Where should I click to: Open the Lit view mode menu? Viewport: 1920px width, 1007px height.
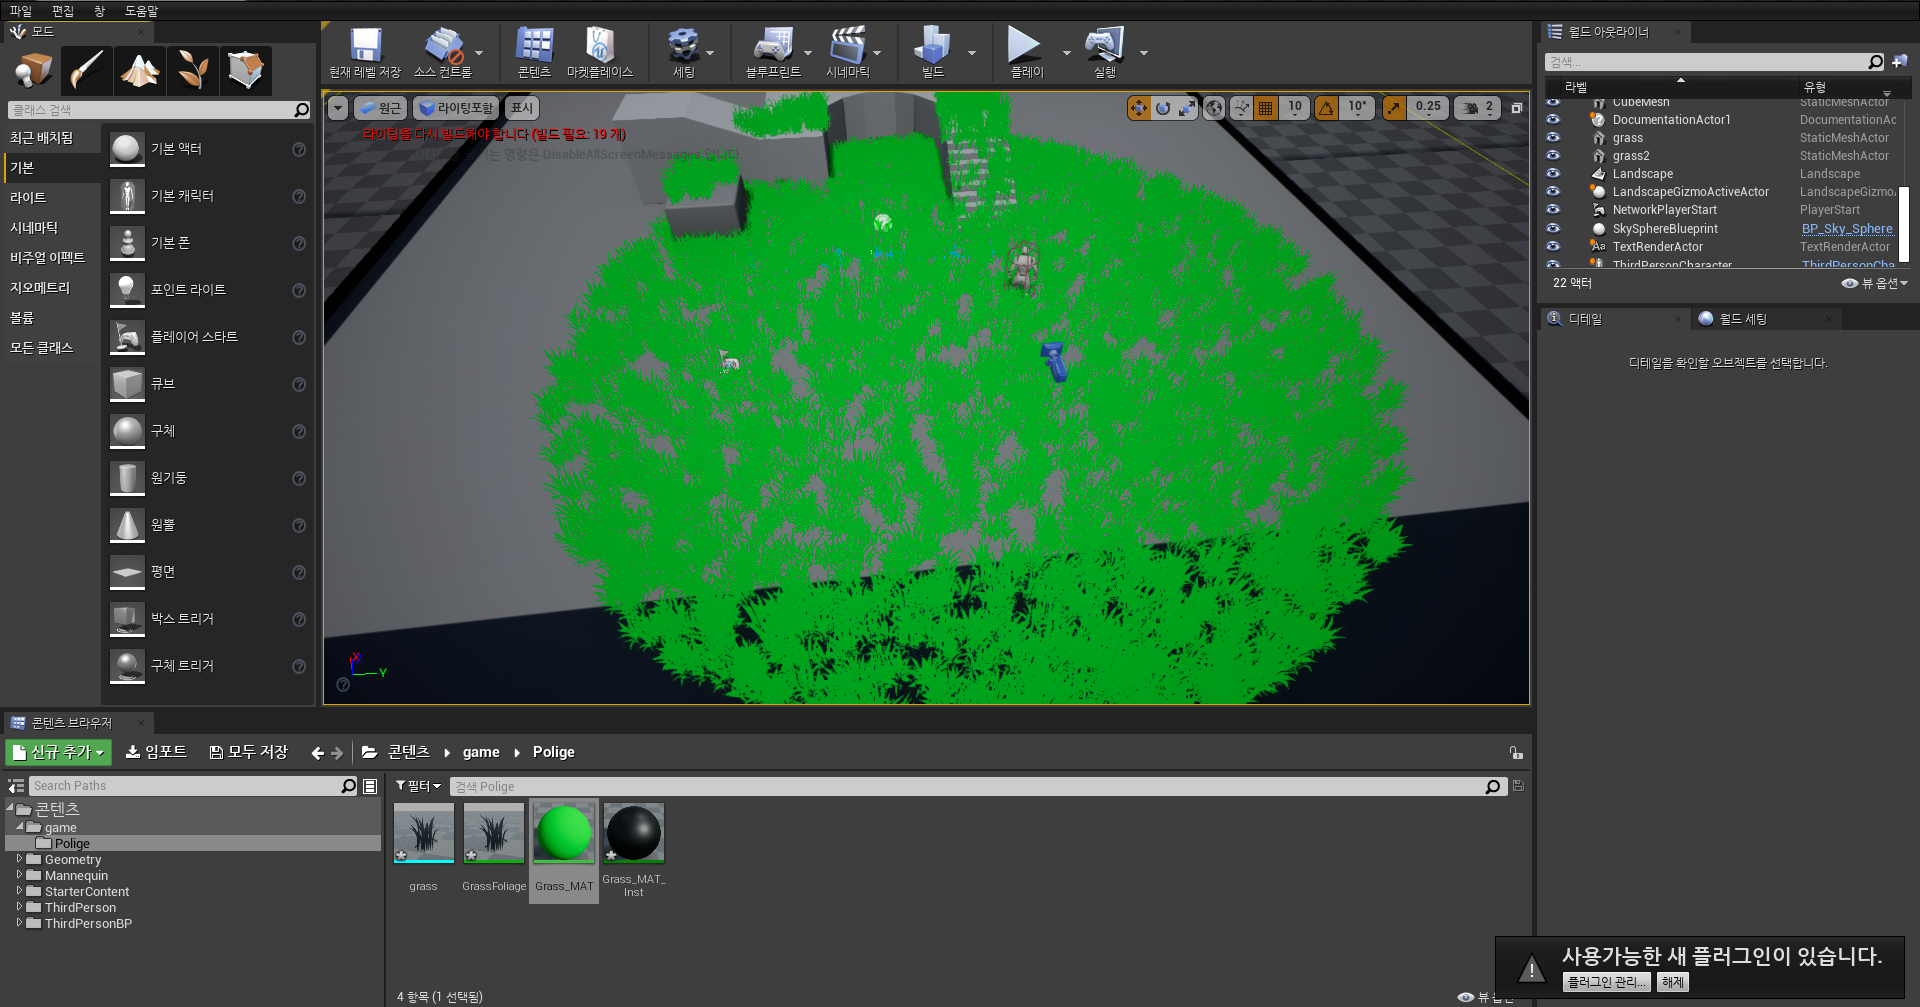[457, 108]
